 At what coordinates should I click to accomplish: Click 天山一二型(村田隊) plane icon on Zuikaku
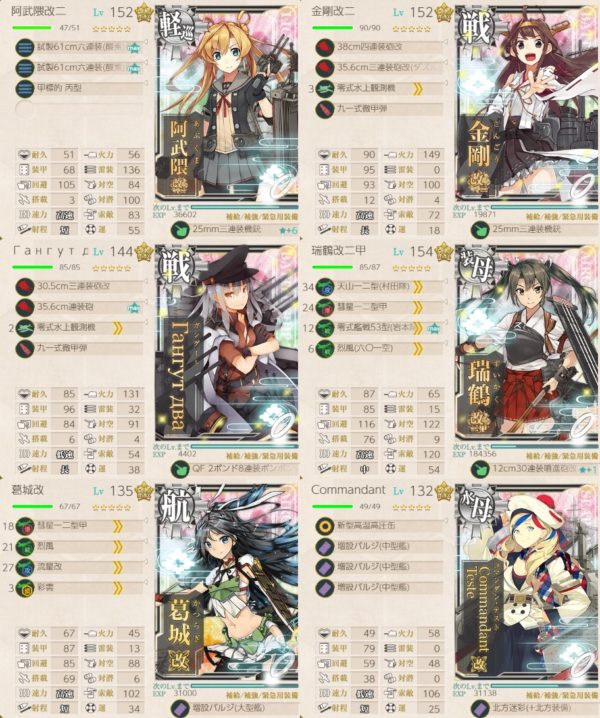(x=325, y=287)
